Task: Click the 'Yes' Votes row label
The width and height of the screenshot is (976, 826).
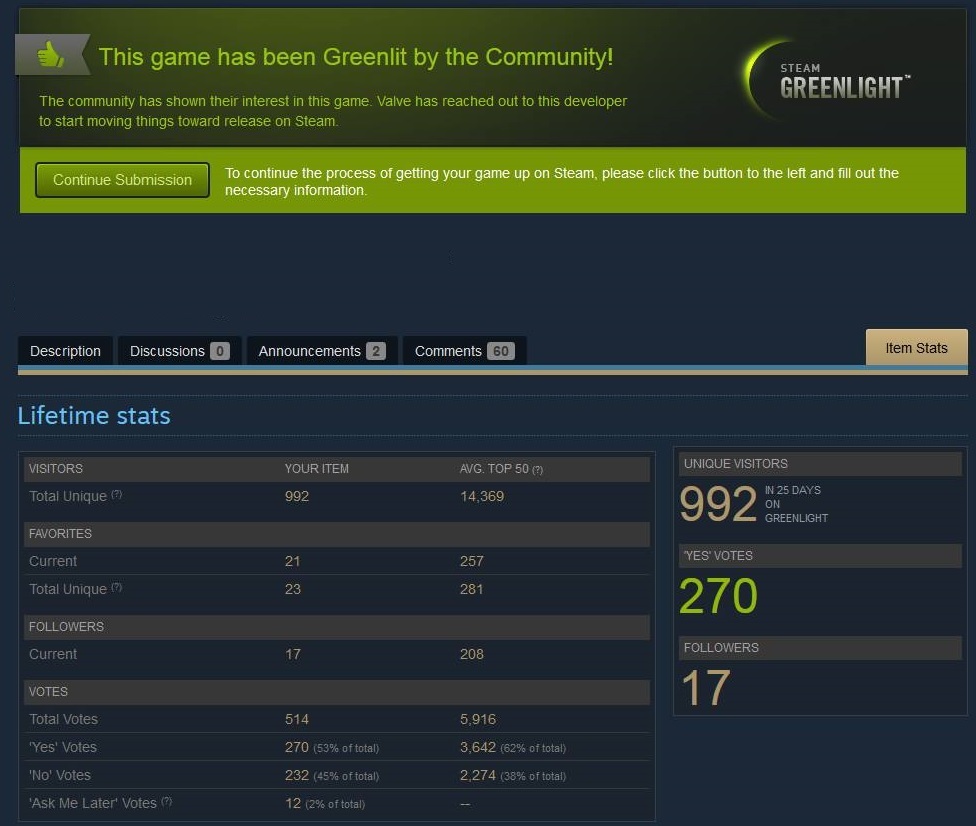Action: 63,747
